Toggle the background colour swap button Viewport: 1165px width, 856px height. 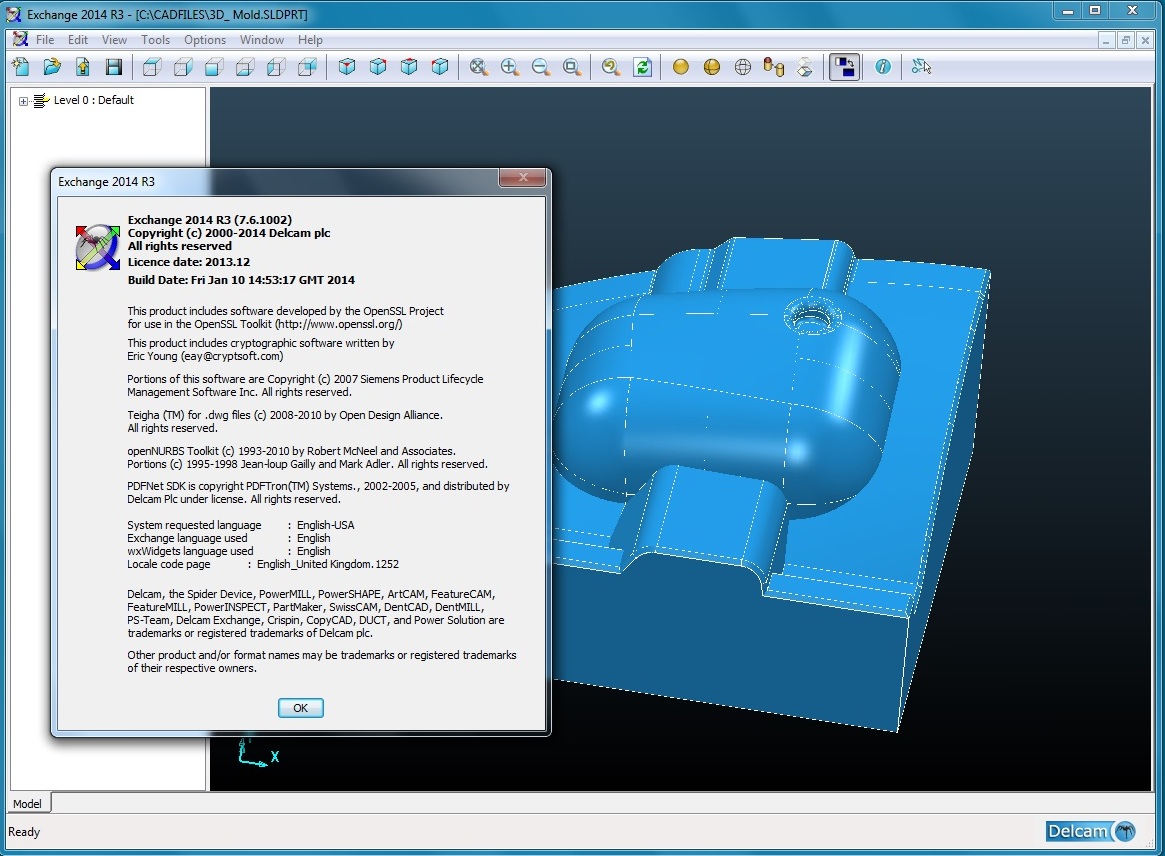844,67
